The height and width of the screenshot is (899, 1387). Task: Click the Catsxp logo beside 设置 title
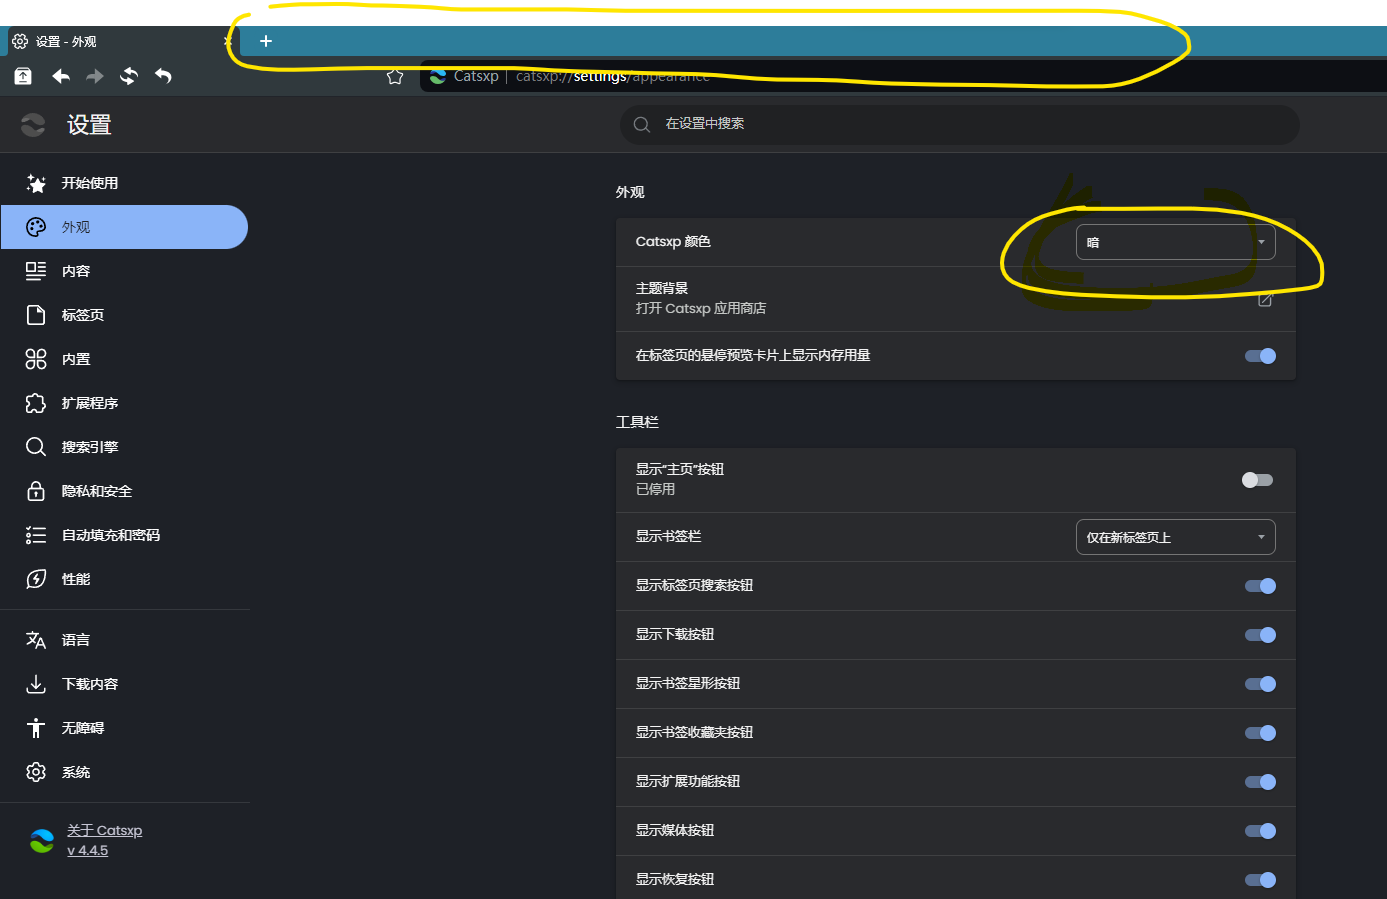(33, 125)
